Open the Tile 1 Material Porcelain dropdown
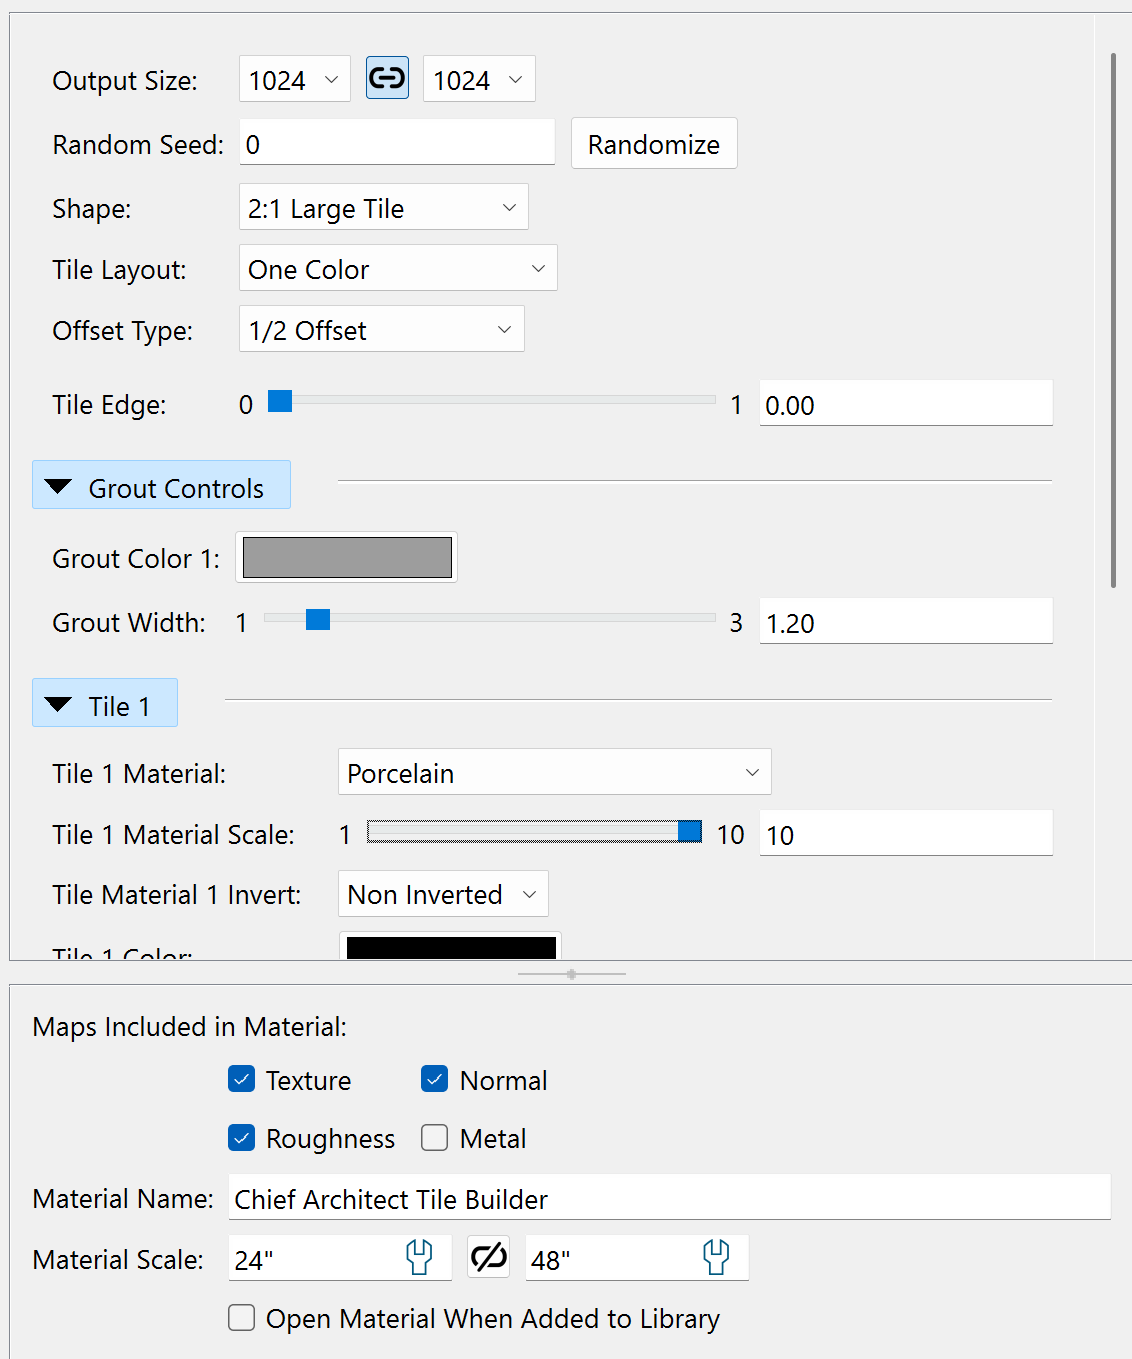1132x1359 pixels. (x=554, y=773)
